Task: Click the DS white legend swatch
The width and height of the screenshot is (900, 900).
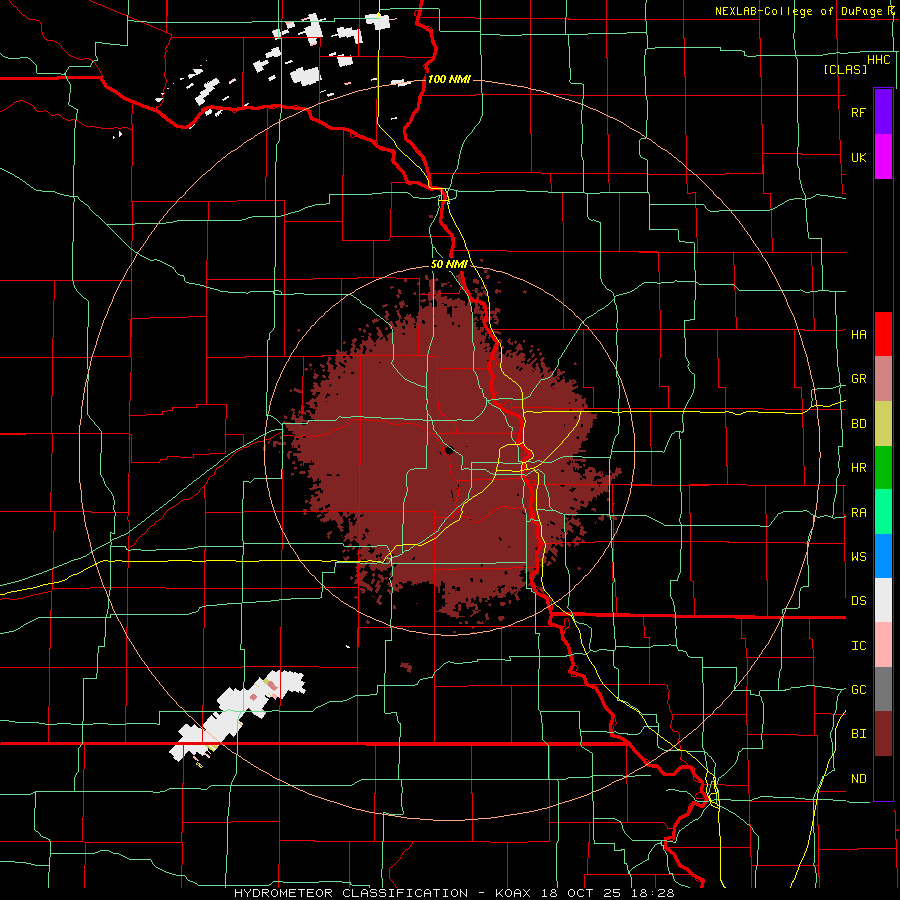Action: click(883, 600)
